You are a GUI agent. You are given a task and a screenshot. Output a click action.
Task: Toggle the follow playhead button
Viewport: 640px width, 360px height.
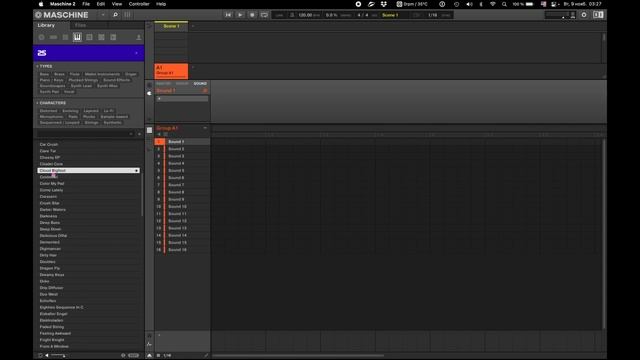click(x=416, y=15)
